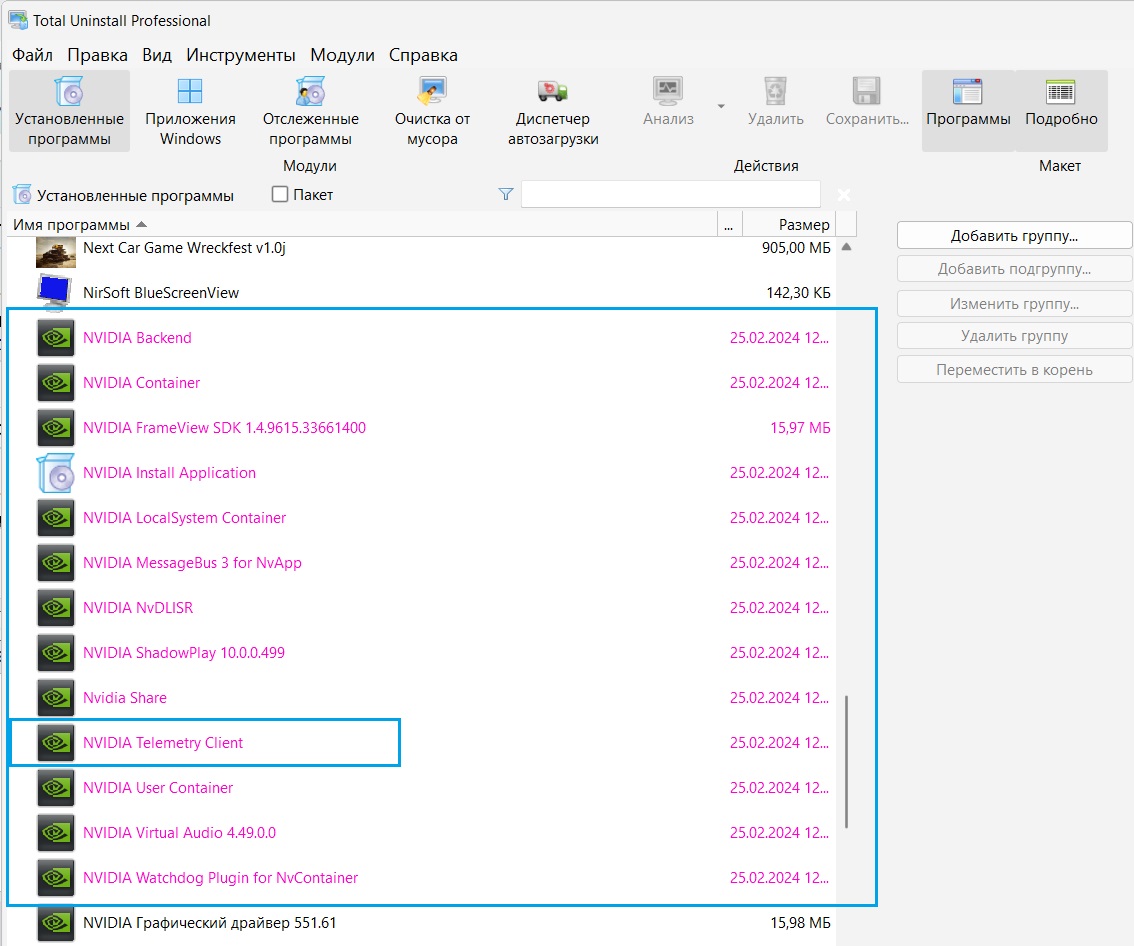Open the Junk Cleaner (Очистка от мусора)

pyautogui.click(x=432, y=111)
